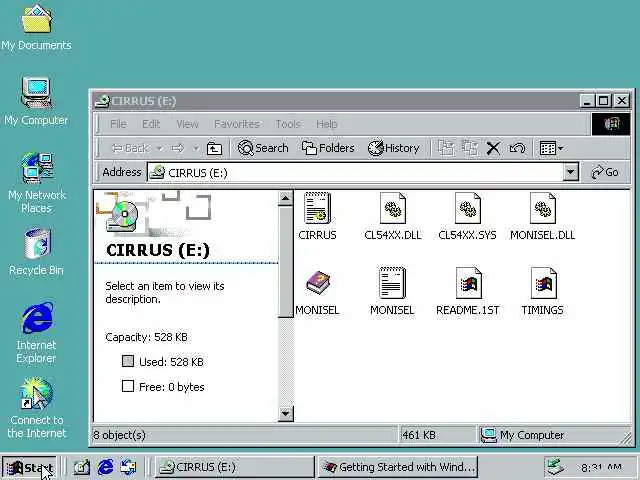Click the Back toolbar button

130,148
